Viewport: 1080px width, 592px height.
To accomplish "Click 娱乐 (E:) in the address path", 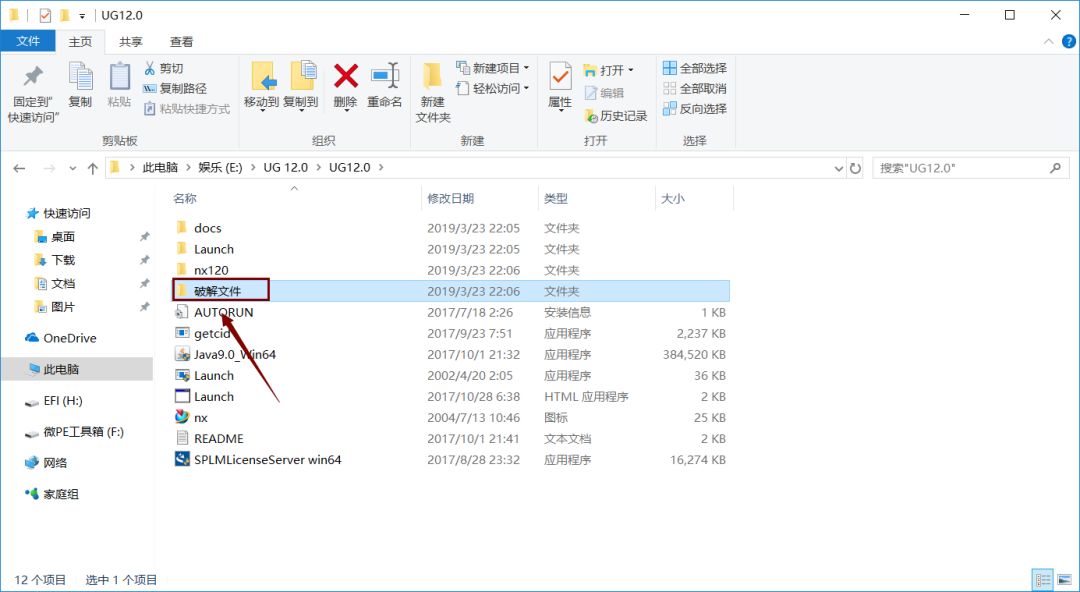I will coord(220,167).
